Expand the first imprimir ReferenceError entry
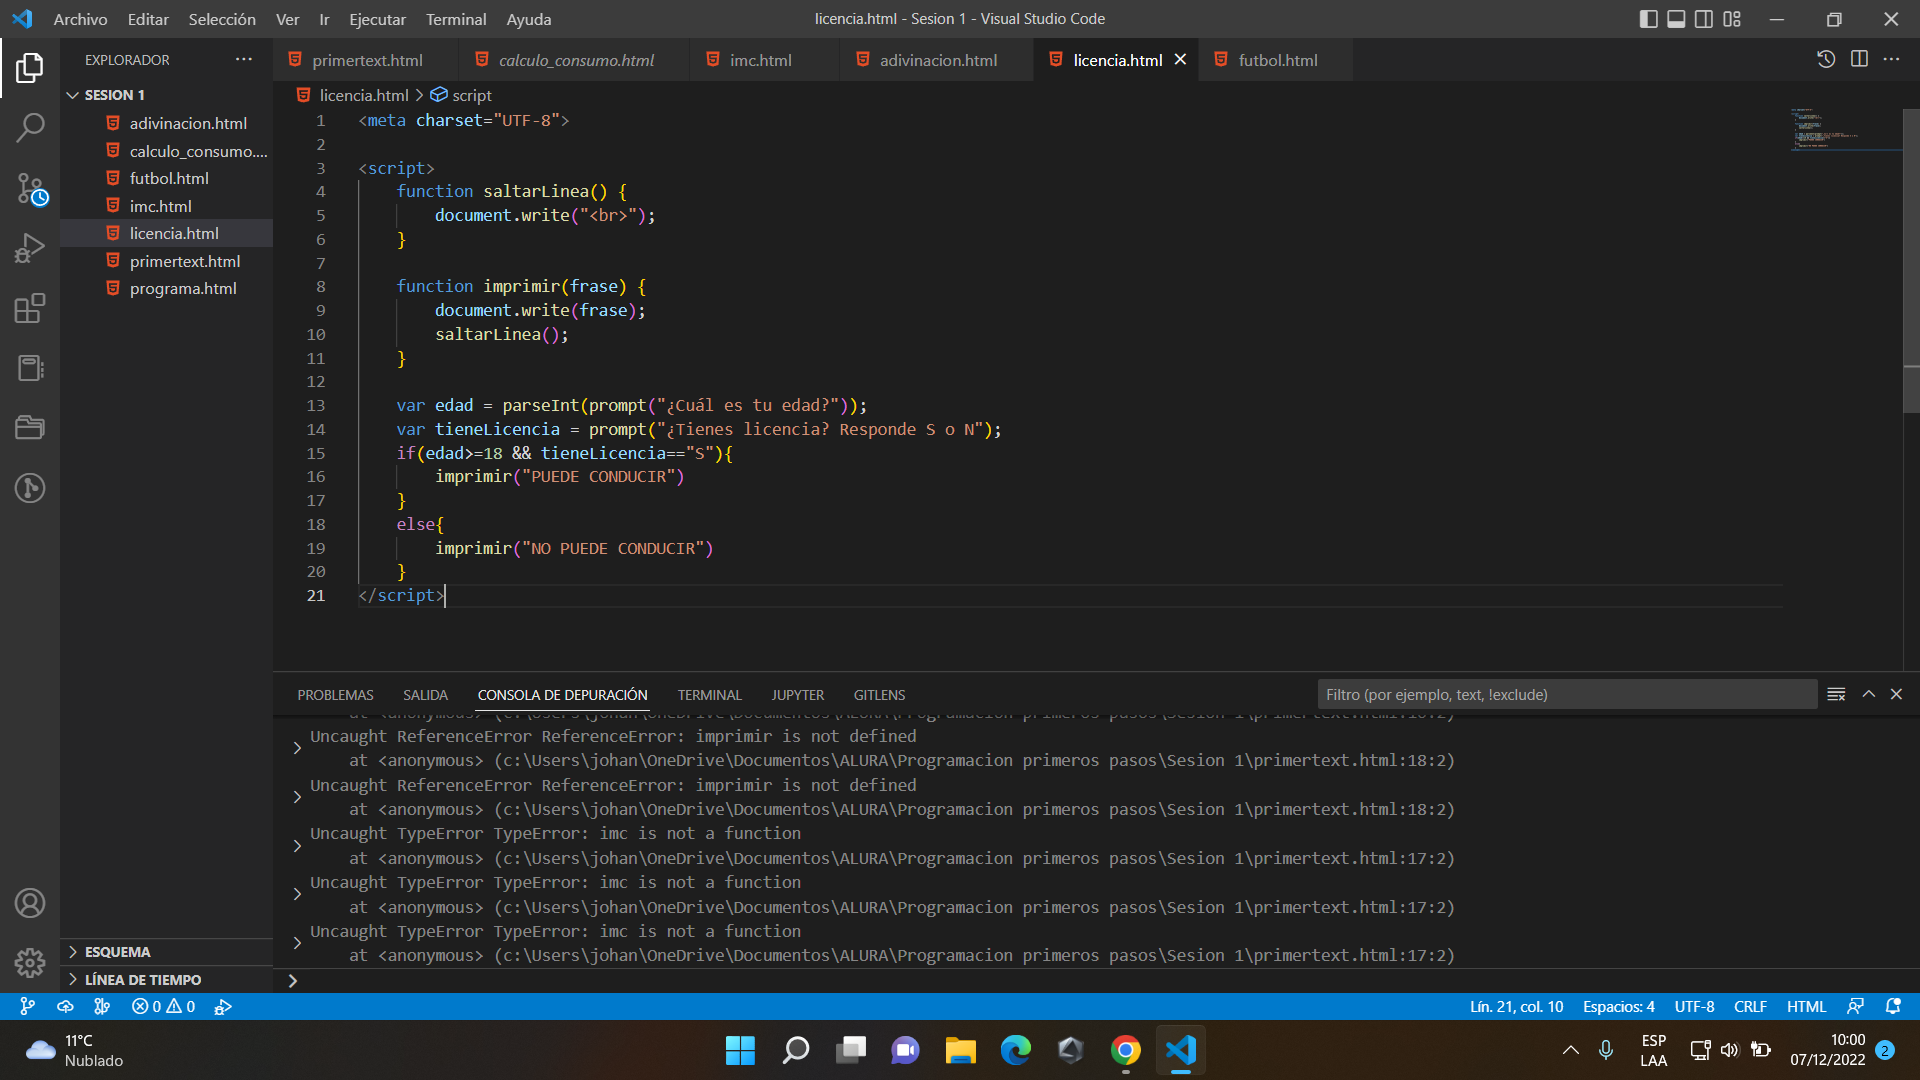This screenshot has width=1920, height=1080. point(297,748)
